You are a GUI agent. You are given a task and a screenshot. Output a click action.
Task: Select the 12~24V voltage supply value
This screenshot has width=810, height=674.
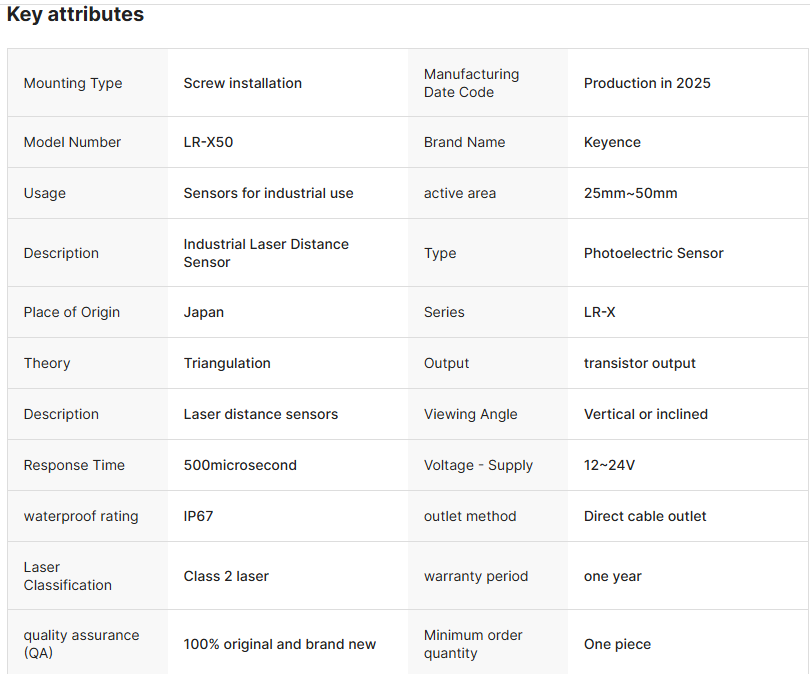point(609,465)
